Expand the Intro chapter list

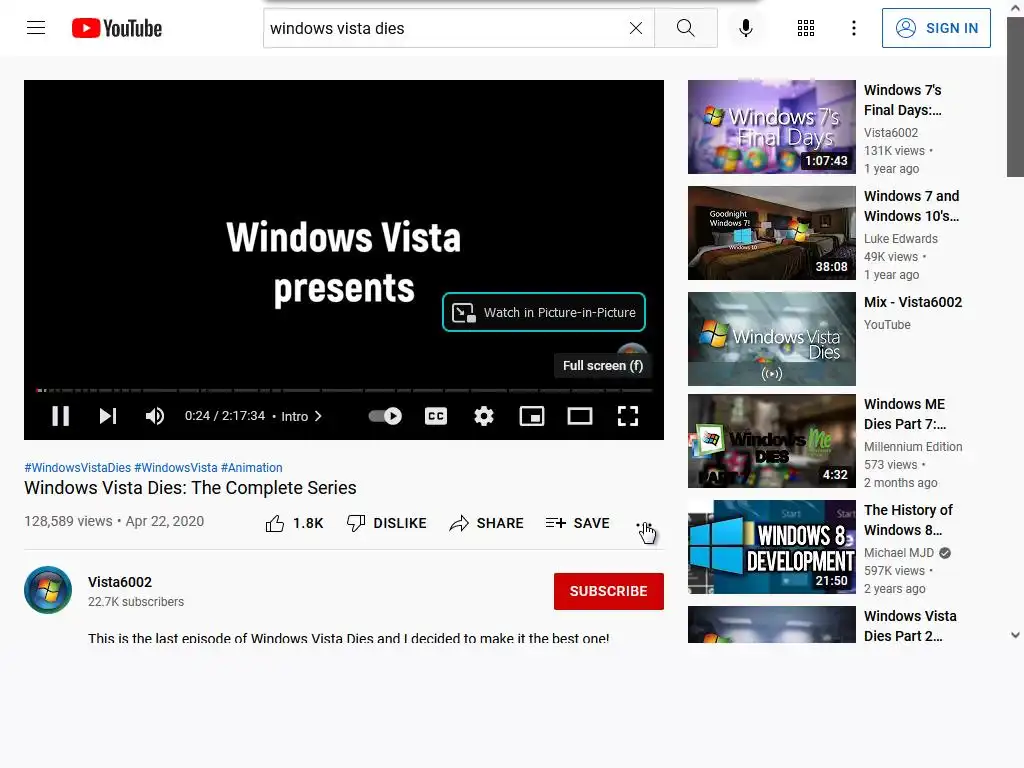tap(302, 416)
